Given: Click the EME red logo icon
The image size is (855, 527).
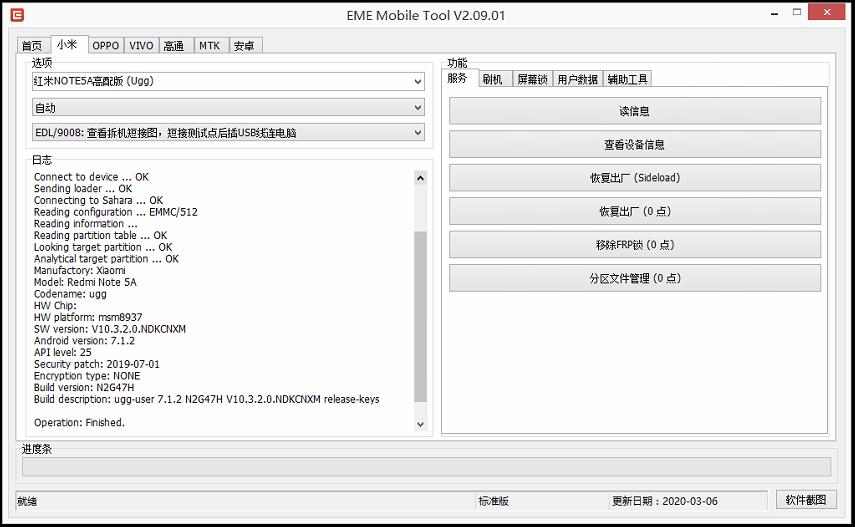Looking at the screenshot, I should [x=17, y=15].
